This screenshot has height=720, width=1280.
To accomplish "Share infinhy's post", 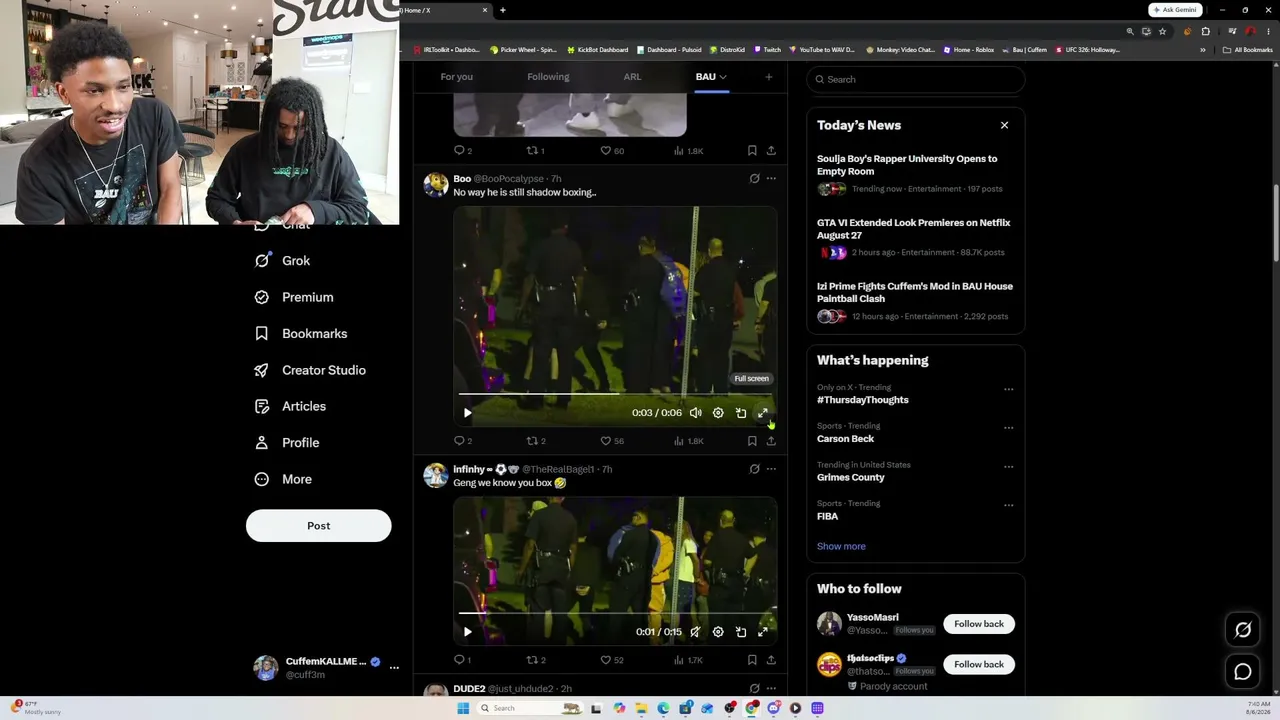I will pos(771,660).
